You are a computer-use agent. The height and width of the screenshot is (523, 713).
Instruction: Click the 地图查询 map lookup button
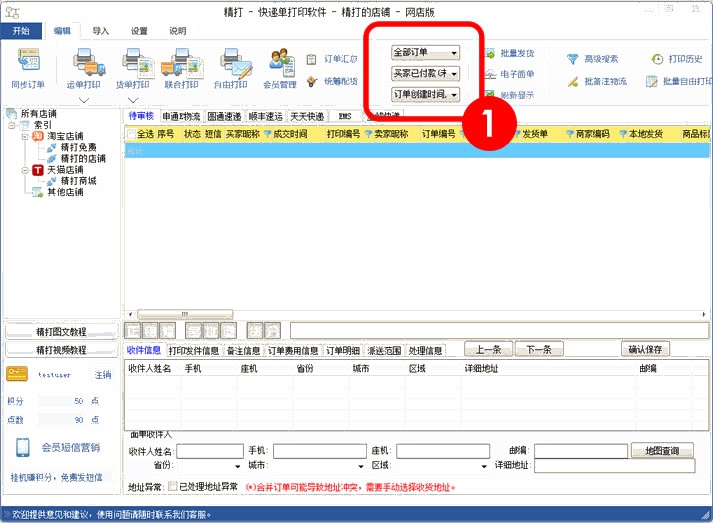(x=662, y=451)
